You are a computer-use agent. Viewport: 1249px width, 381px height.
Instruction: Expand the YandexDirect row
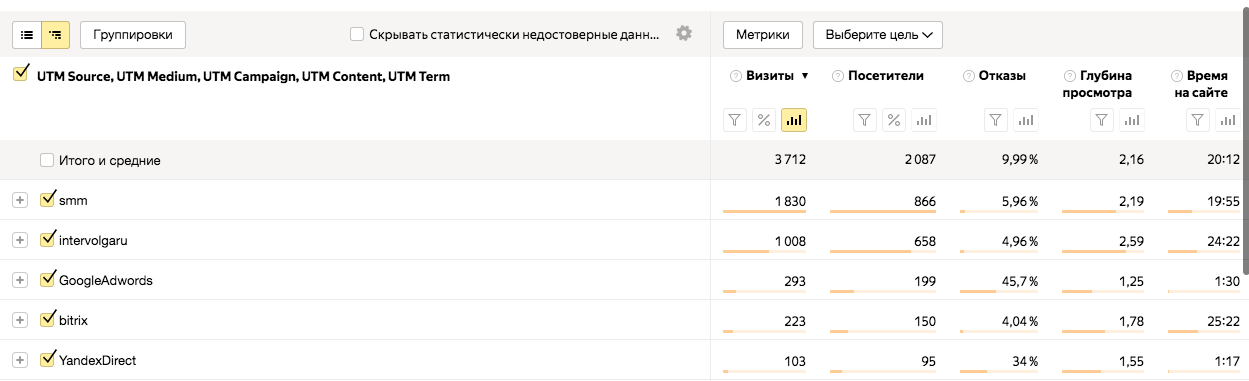tap(20, 360)
